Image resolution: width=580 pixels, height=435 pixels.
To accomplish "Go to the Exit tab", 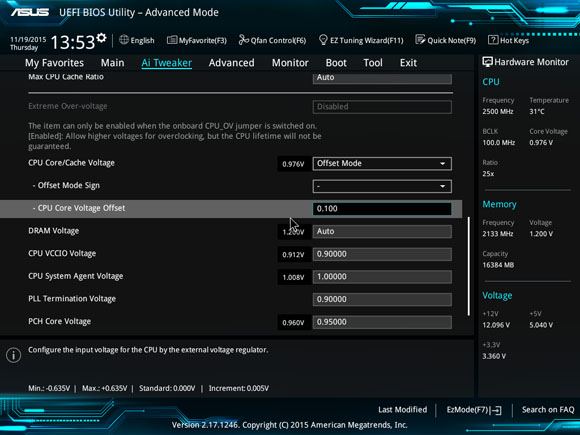I will (408, 63).
